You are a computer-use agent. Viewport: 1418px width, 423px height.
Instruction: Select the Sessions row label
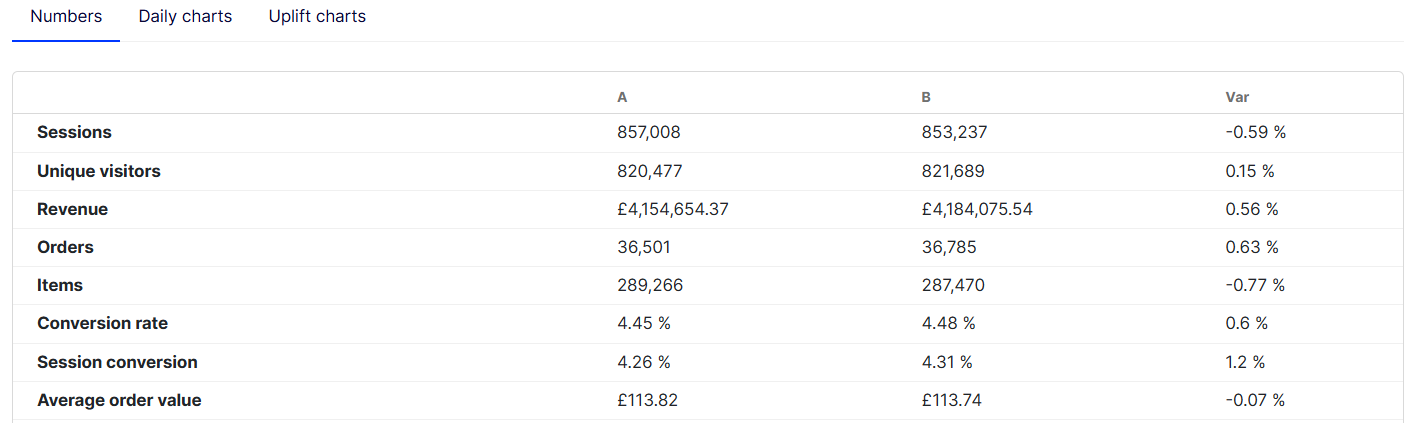74,133
